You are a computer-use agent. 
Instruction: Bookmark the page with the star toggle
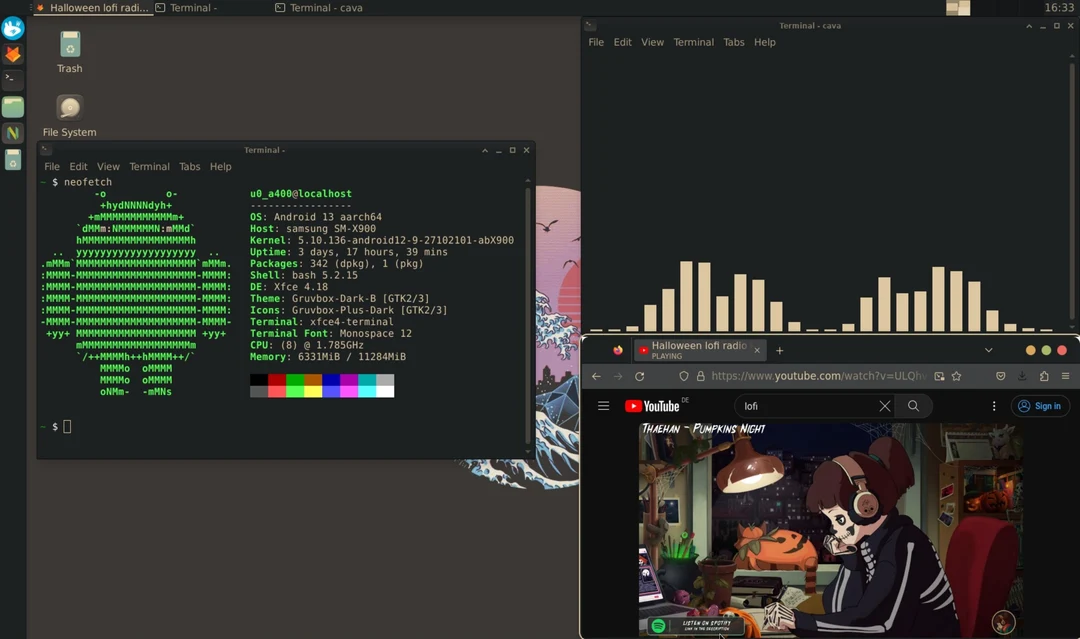click(x=955, y=376)
